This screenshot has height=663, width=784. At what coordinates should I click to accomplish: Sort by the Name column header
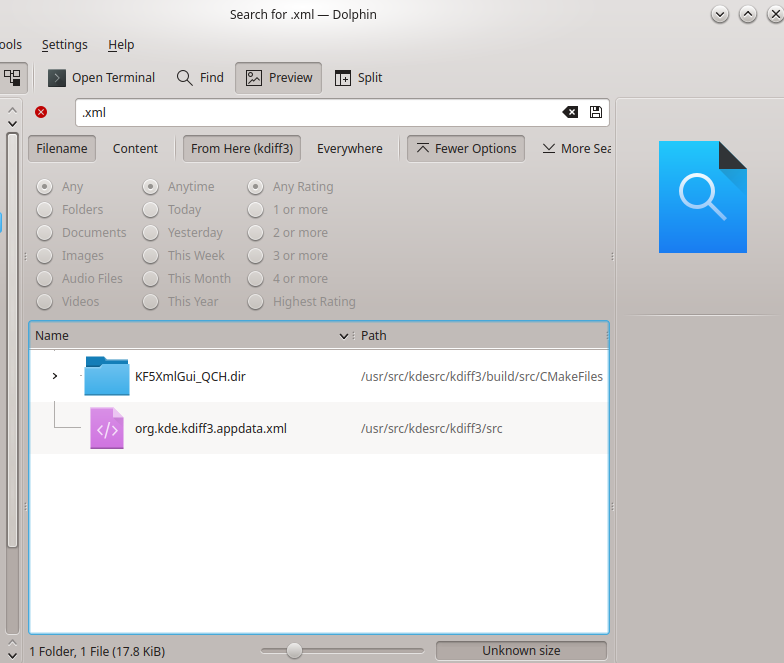(x=192, y=336)
